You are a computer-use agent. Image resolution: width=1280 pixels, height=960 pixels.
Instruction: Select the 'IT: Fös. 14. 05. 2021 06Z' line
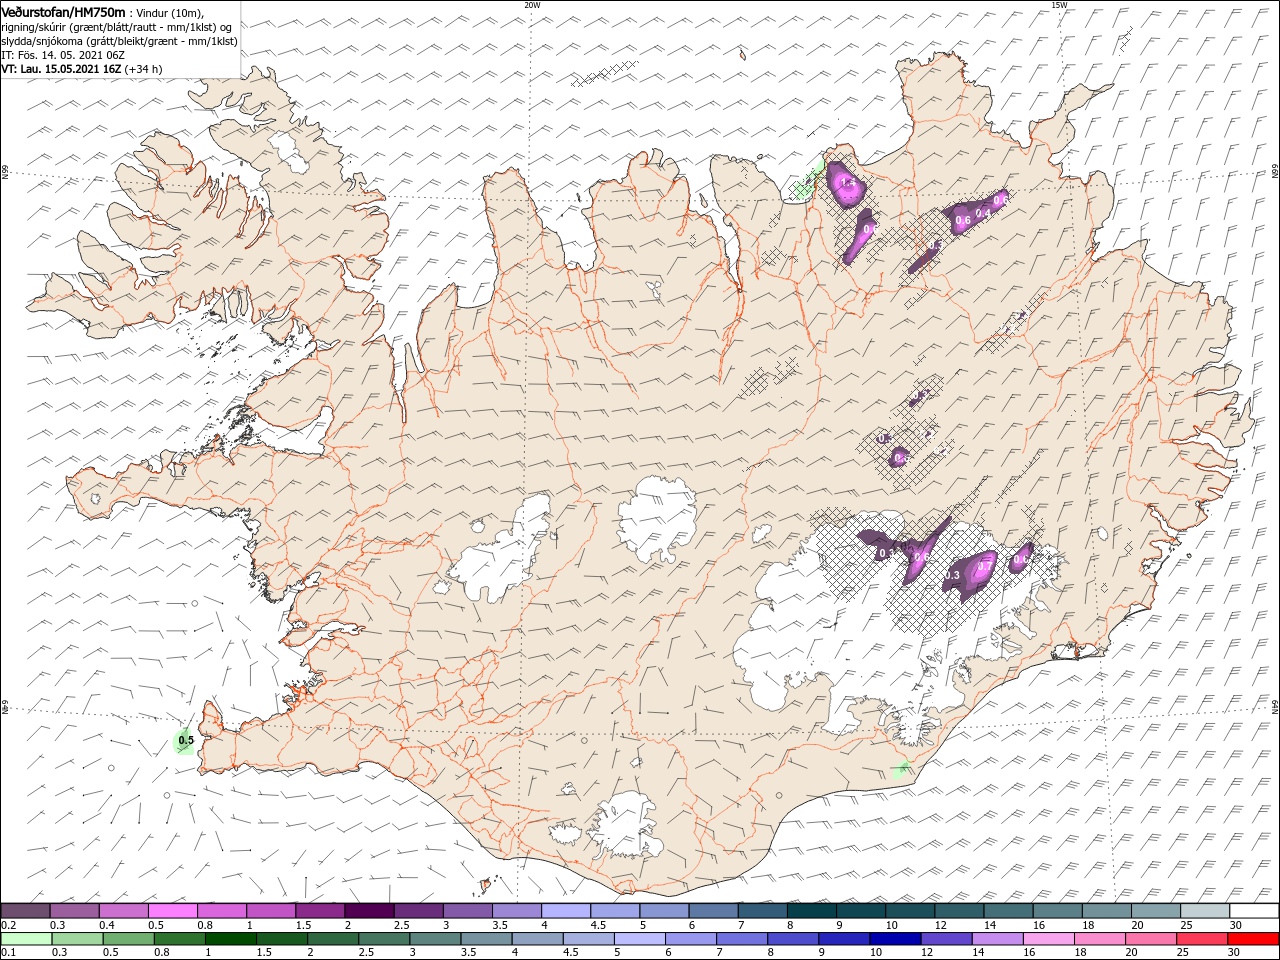click(x=62, y=55)
